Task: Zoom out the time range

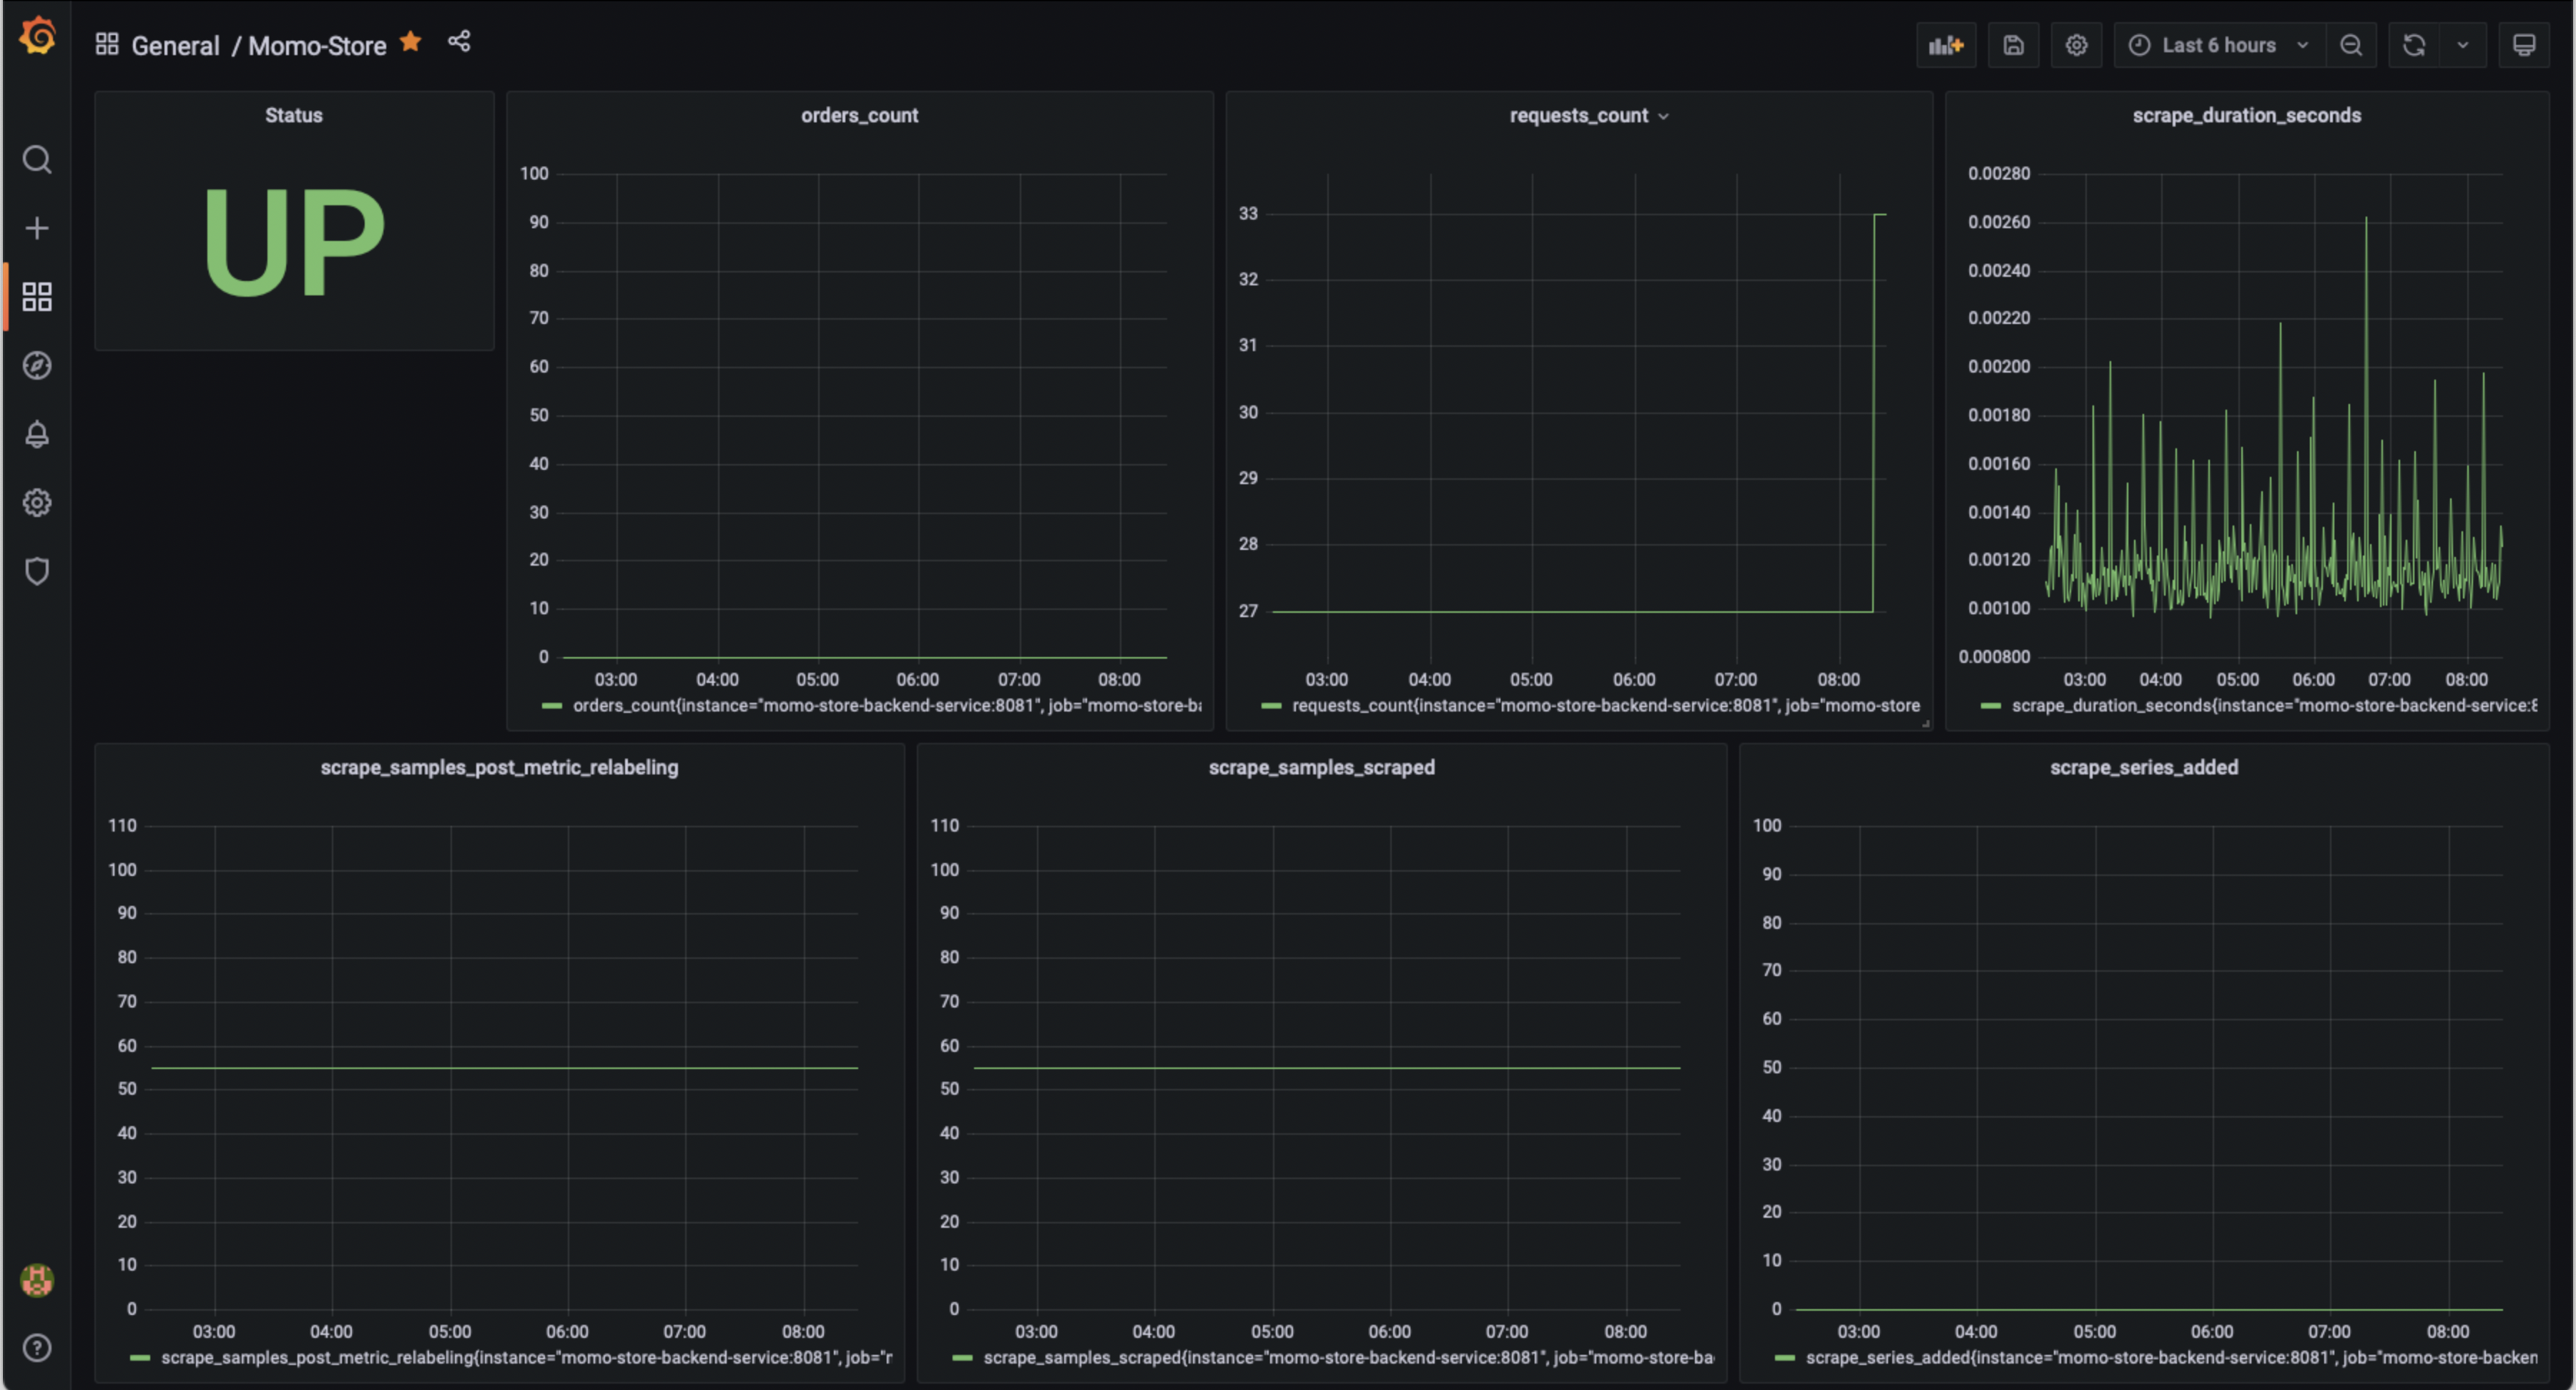Action: (x=2352, y=45)
